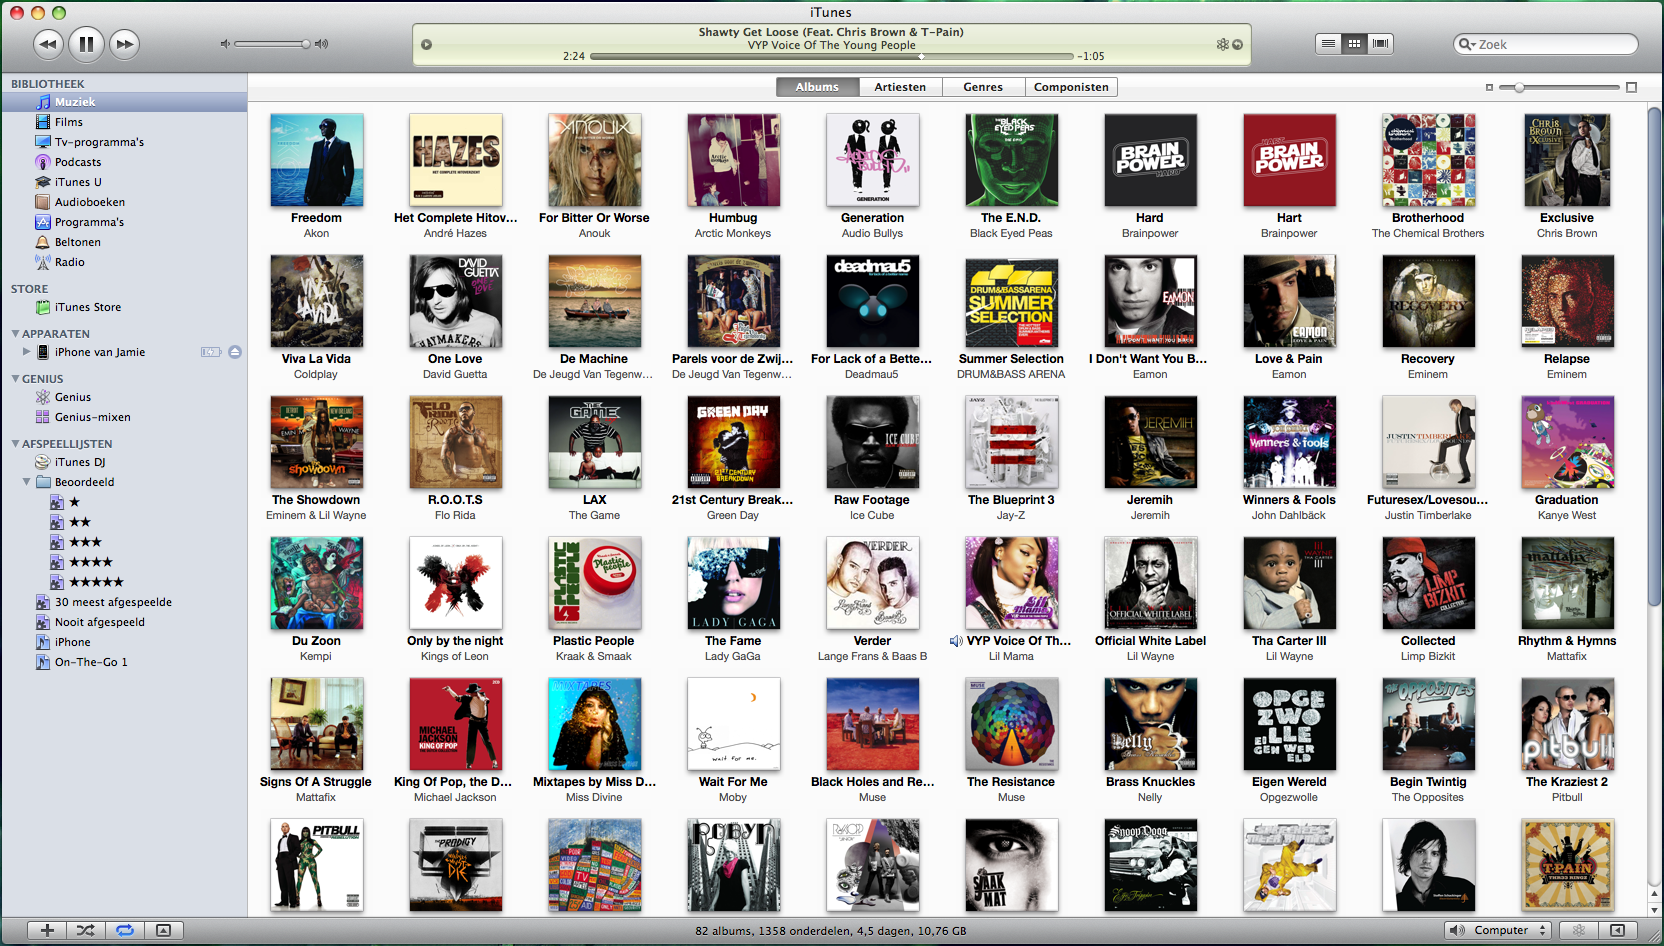The width and height of the screenshot is (1664, 946).
Task: Select iPhone van Jamie device
Action: coord(124,352)
